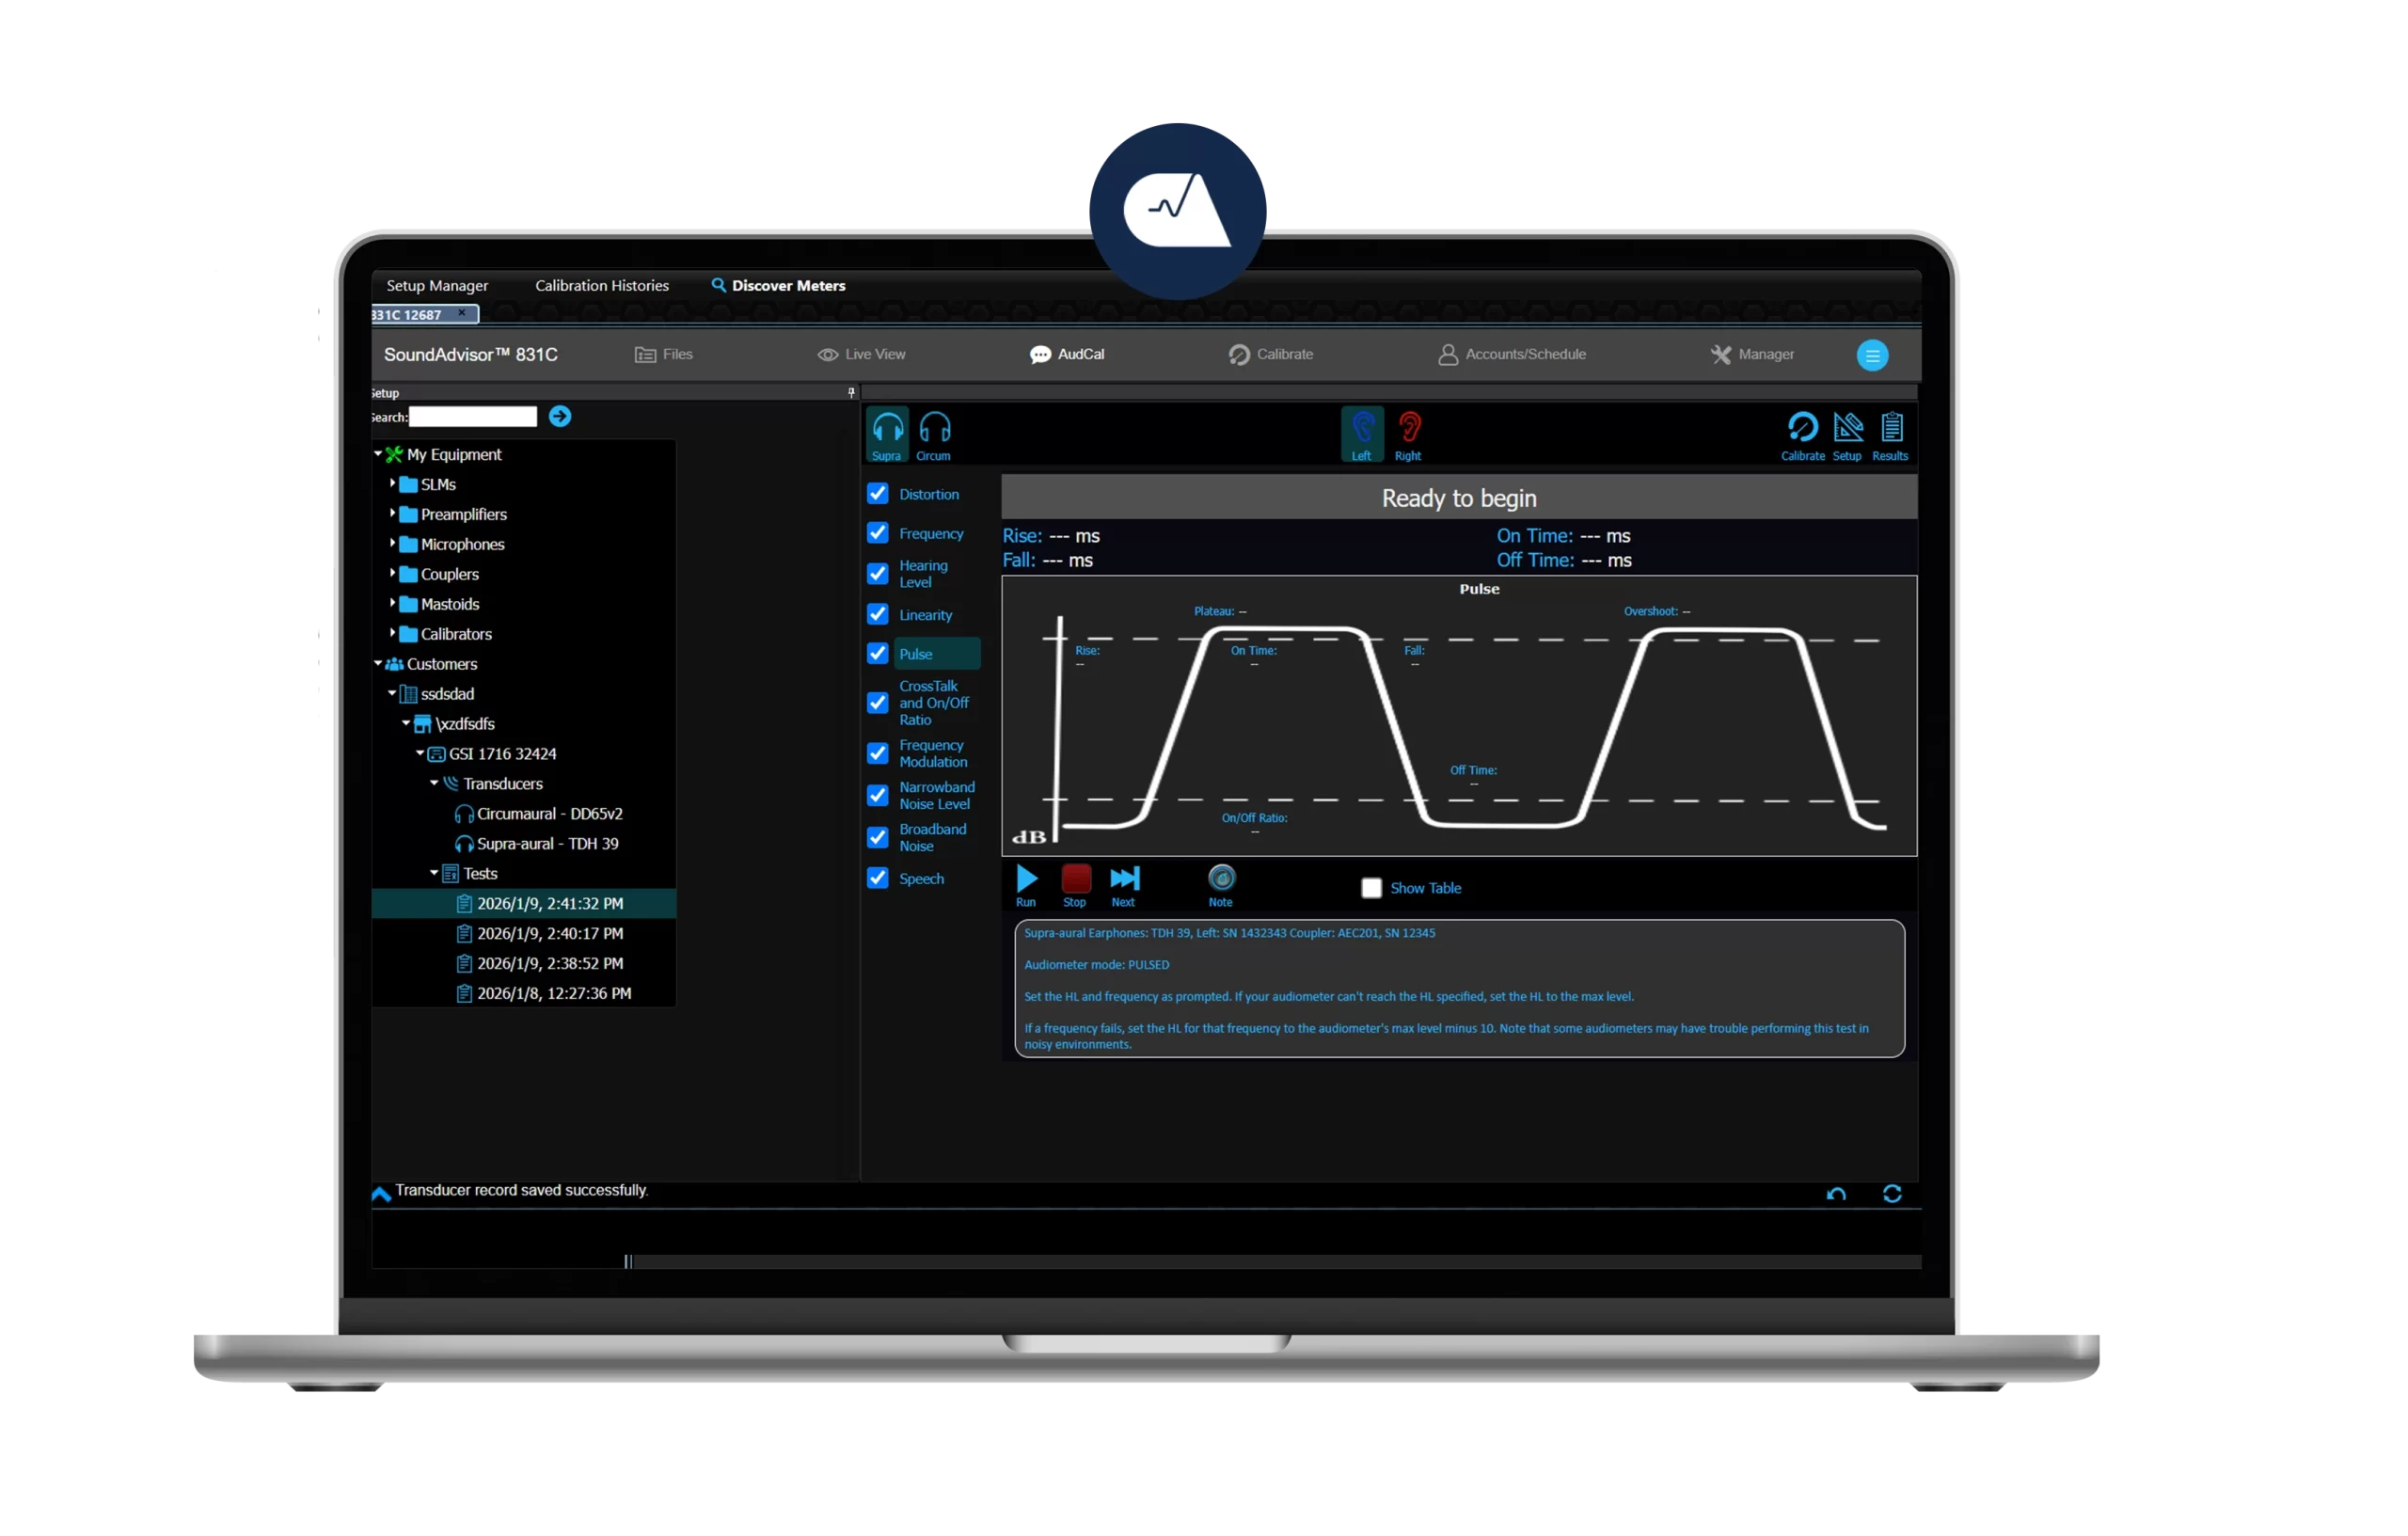This screenshot has height=1536, width=2408.
Task: Click the undo arrow in status bar
Action: [x=1836, y=1194]
